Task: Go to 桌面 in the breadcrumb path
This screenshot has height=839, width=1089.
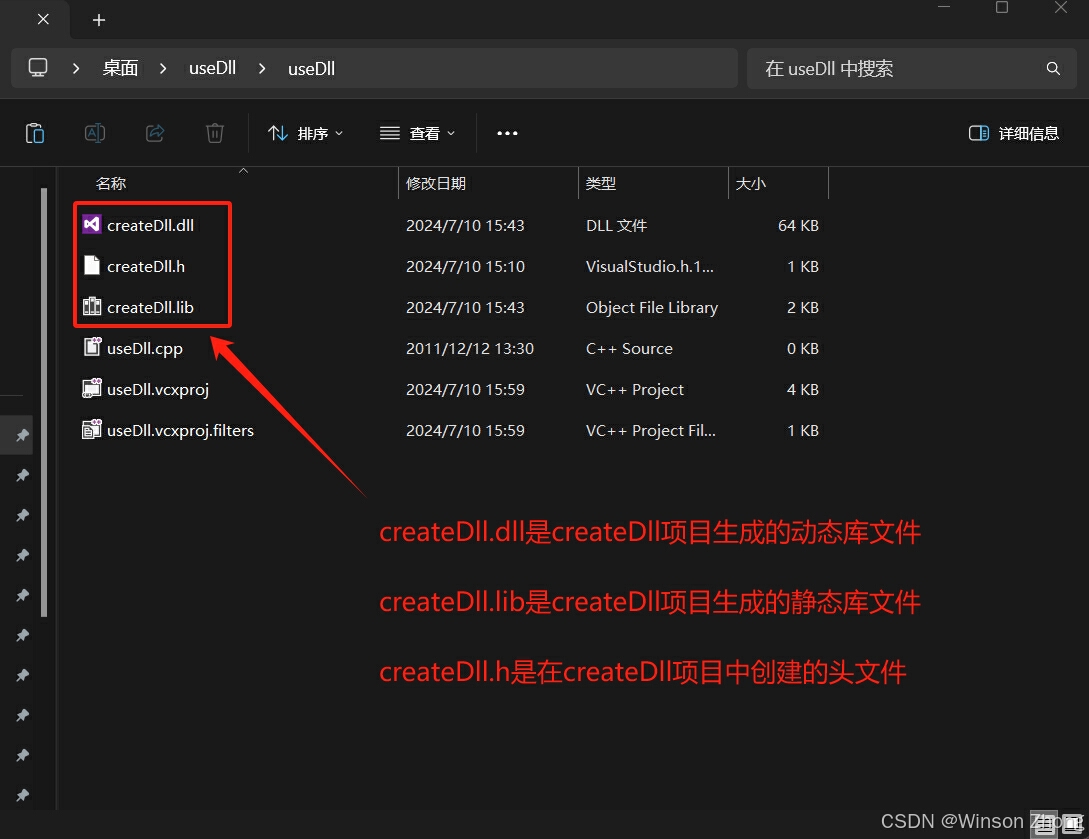Action: coord(120,68)
